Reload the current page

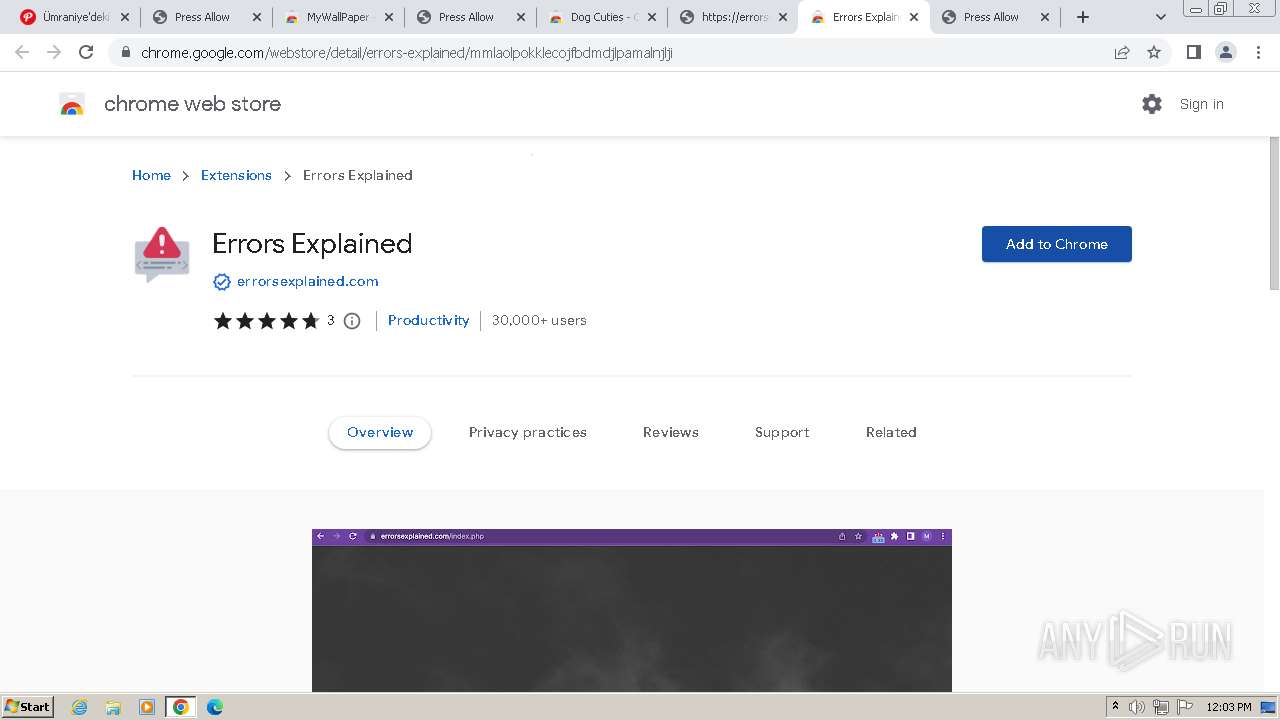click(86, 52)
